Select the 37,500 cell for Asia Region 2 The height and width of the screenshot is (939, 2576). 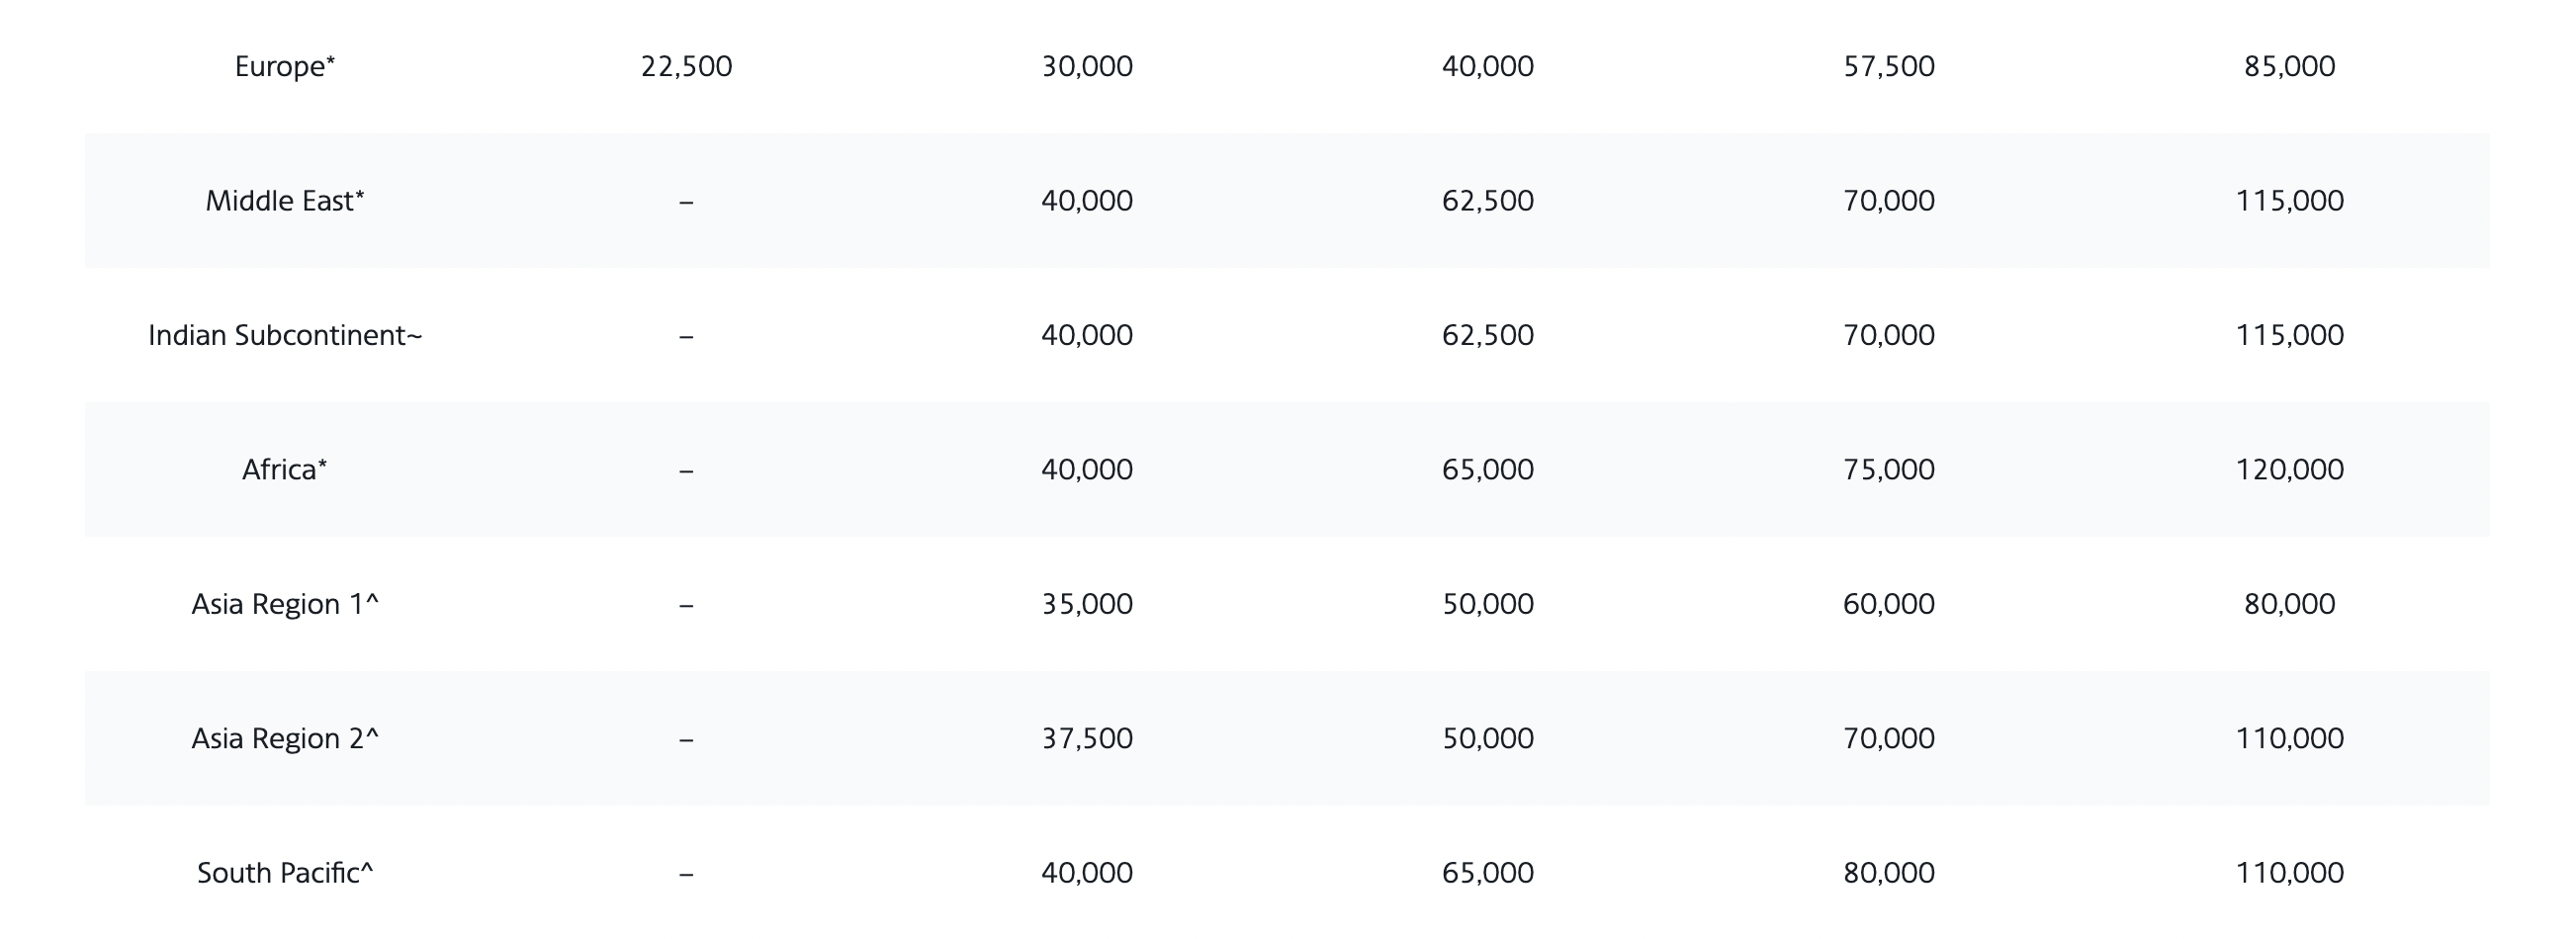tap(1087, 738)
